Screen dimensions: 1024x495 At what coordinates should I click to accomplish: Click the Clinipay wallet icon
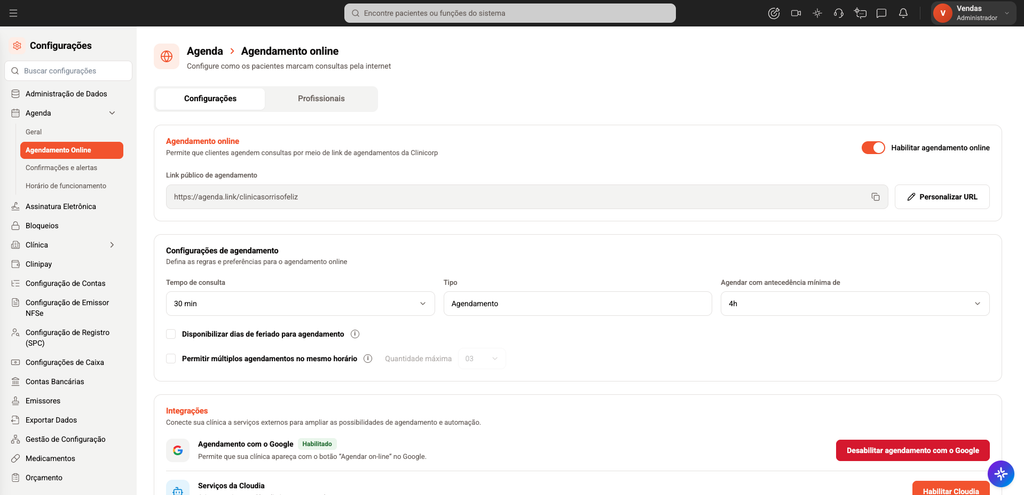[15, 264]
